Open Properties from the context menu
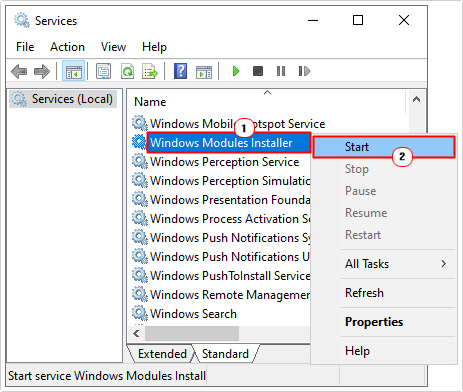Screen dimensions: 463x392 (x=384, y=322)
